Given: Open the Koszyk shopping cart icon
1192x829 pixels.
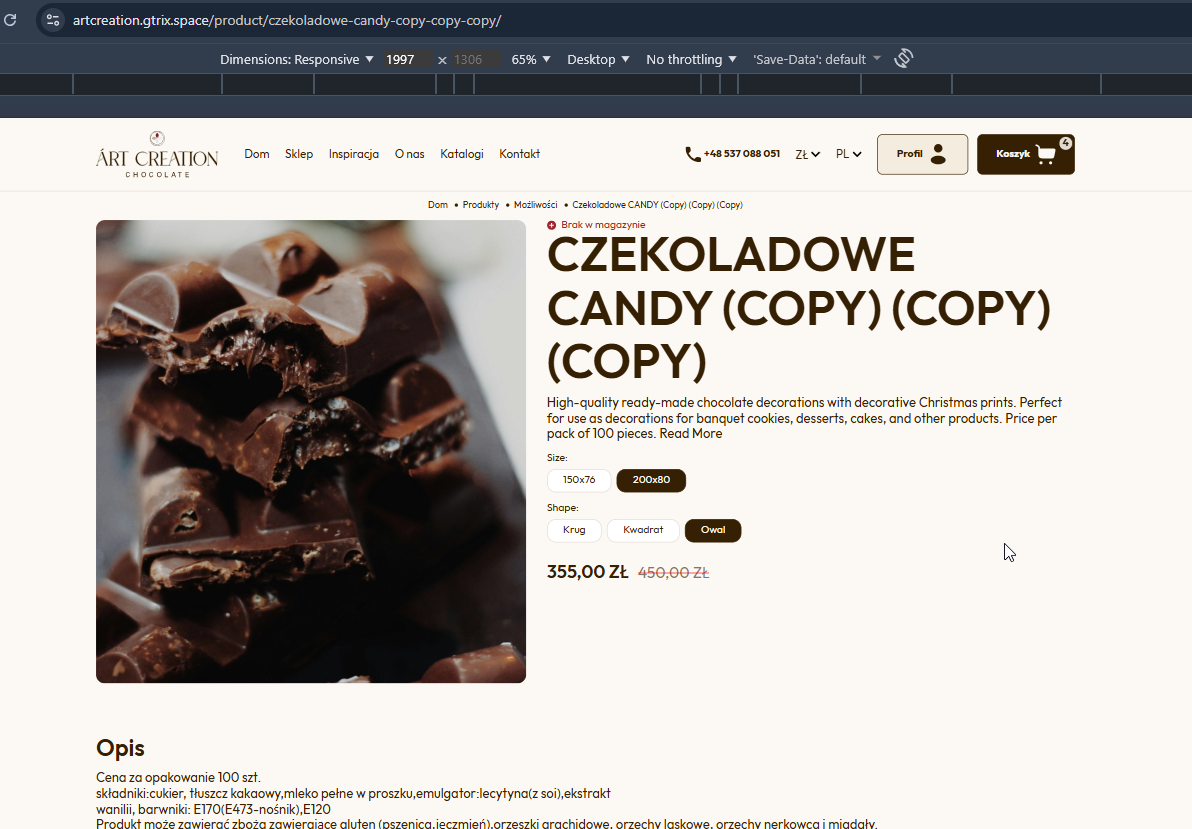Looking at the screenshot, I should click(x=1046, y=154).
